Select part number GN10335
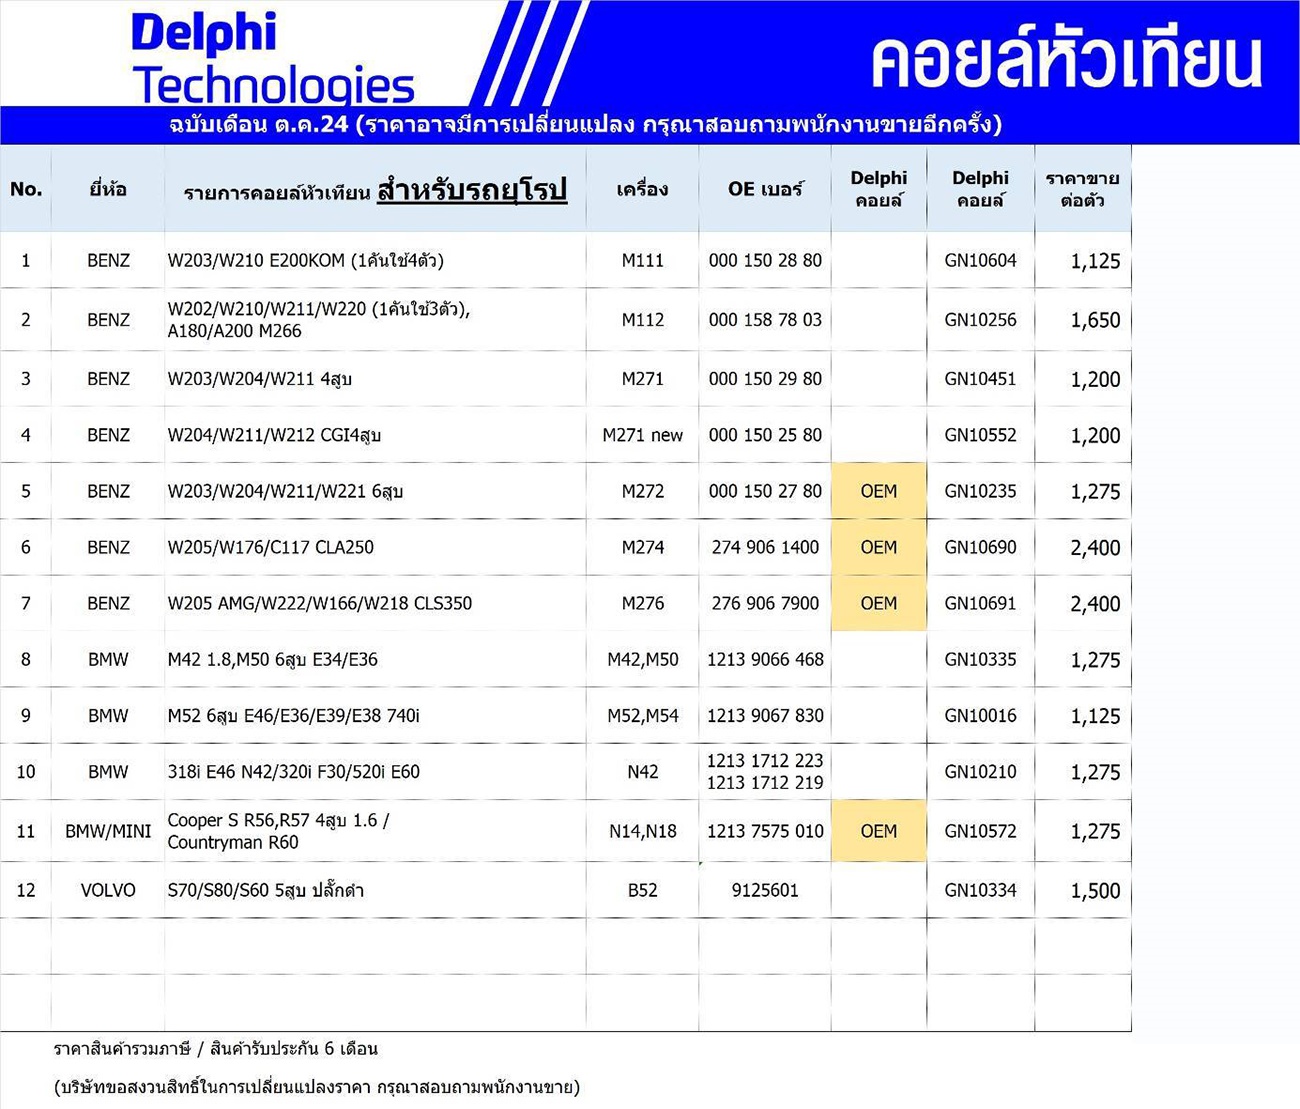This screenshot has height=1109, width=1300. point(980,659)
